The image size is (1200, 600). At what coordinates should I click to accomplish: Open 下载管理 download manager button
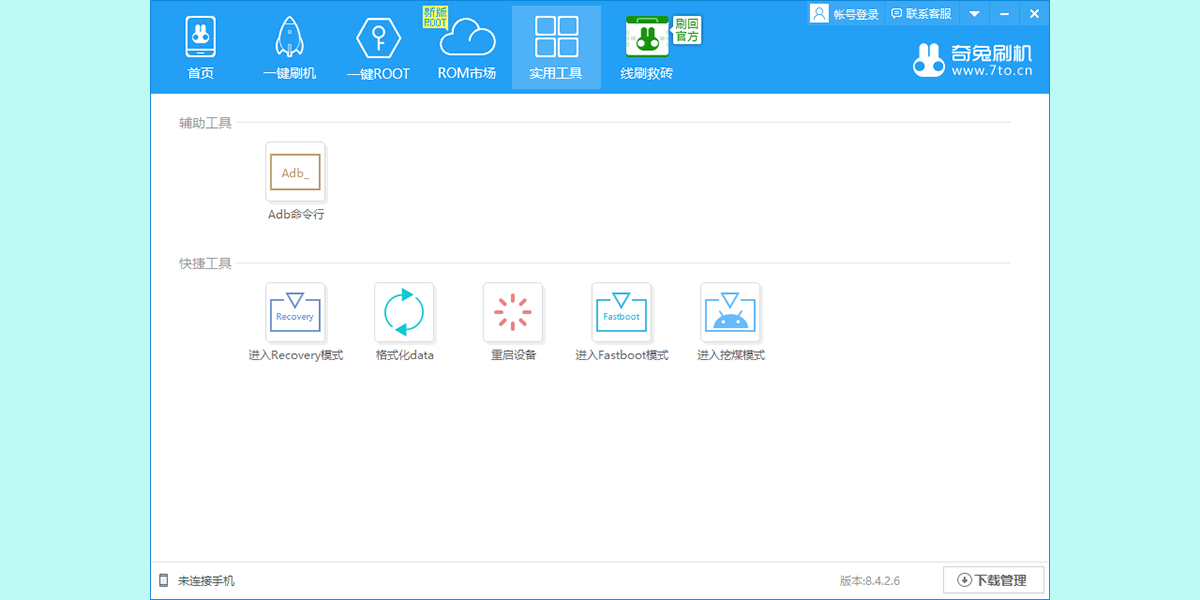coord(992,580)
